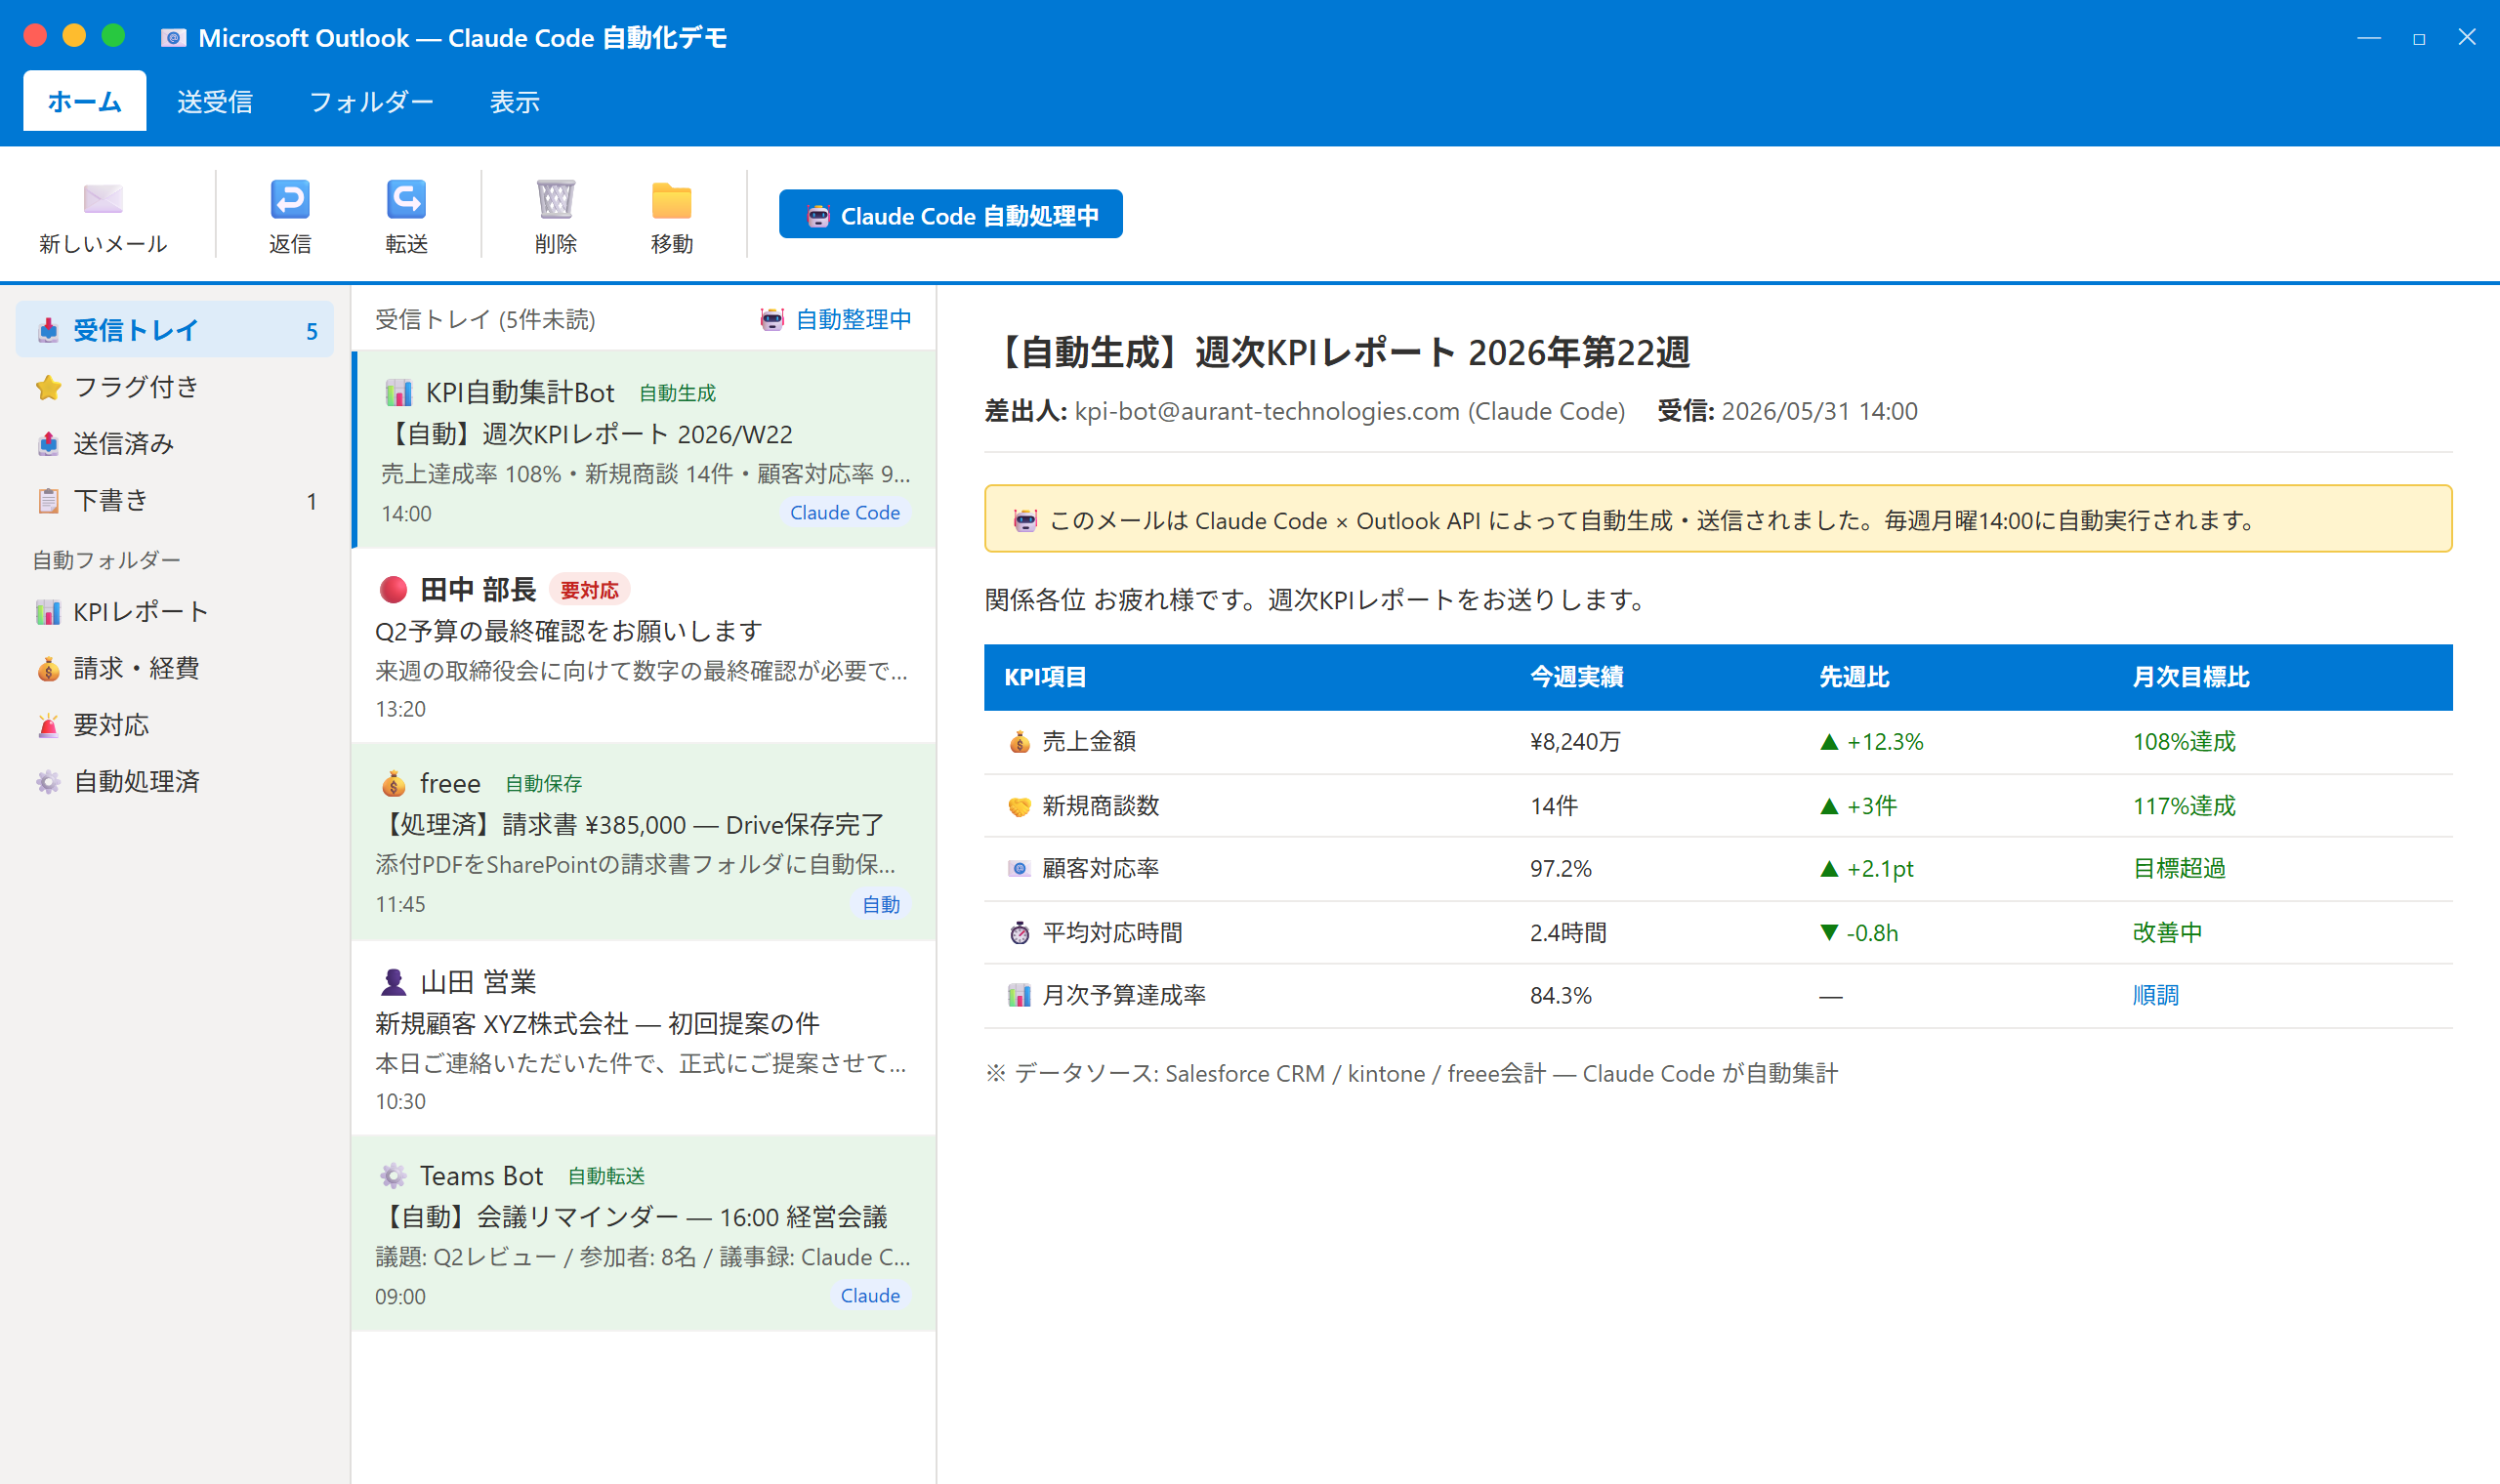The height and width of the screenshot is (1484, 2500).
Task: Open the ホーム ribbon tab
Action: [85, 101]
